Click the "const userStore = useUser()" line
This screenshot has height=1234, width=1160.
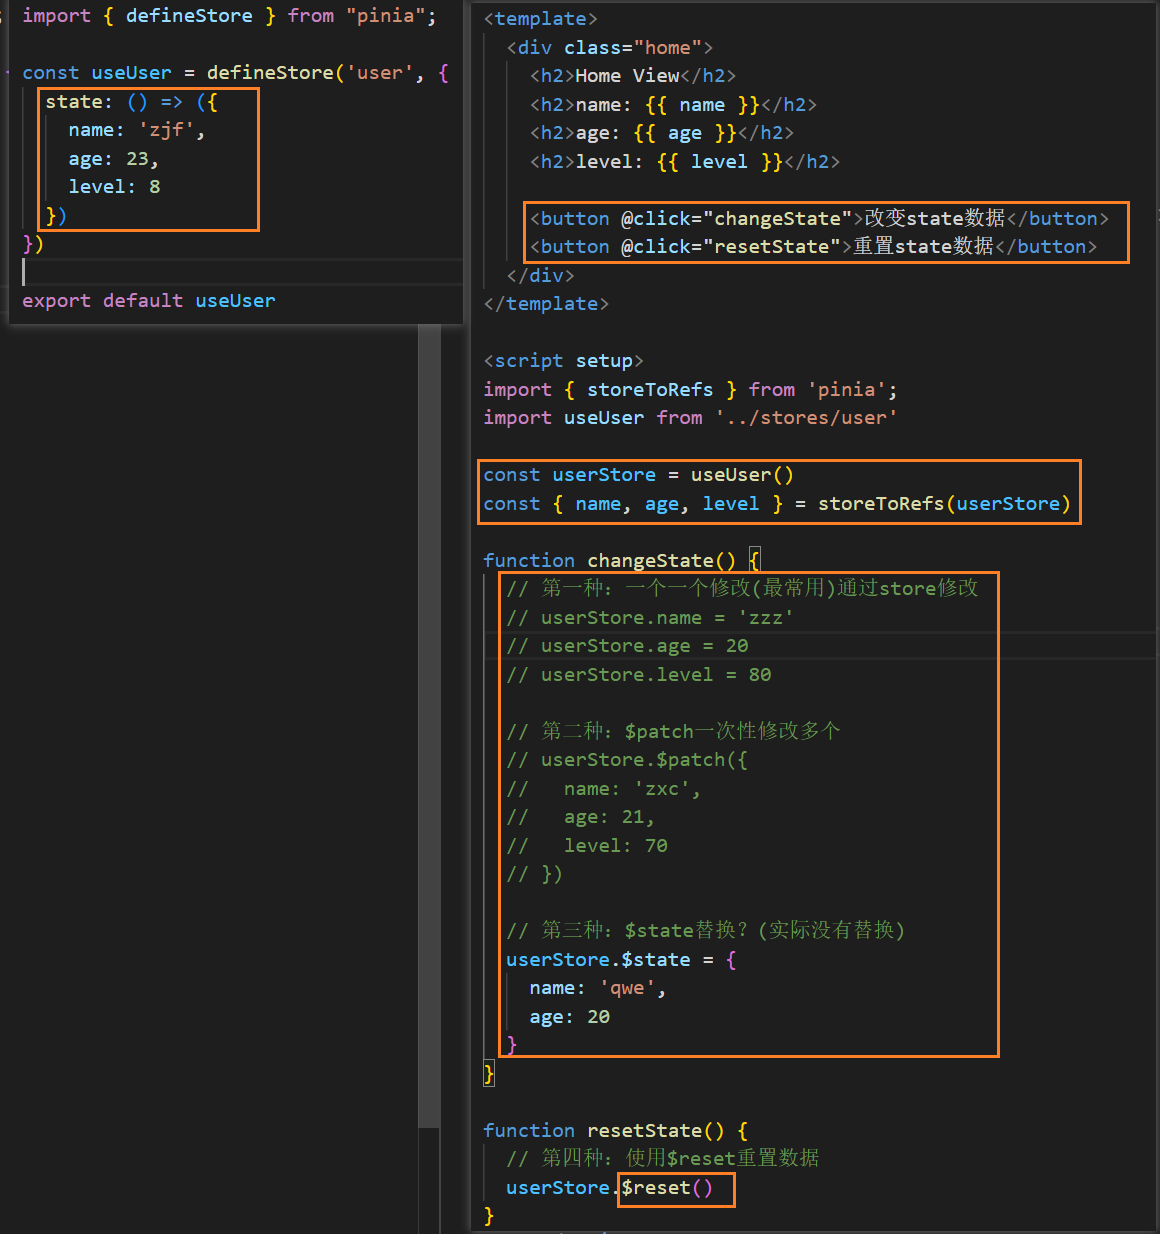pyautogui.click(x=639, y=475)
